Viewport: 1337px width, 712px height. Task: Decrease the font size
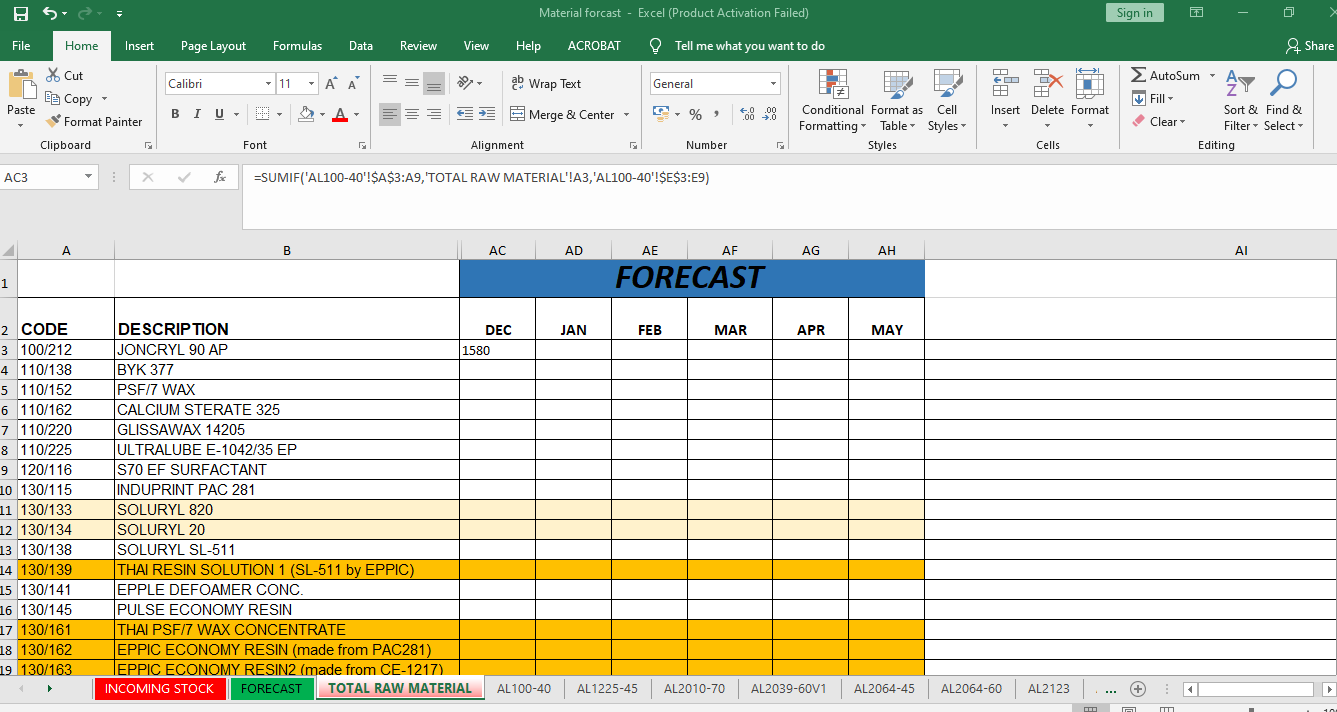coord(353,84)
